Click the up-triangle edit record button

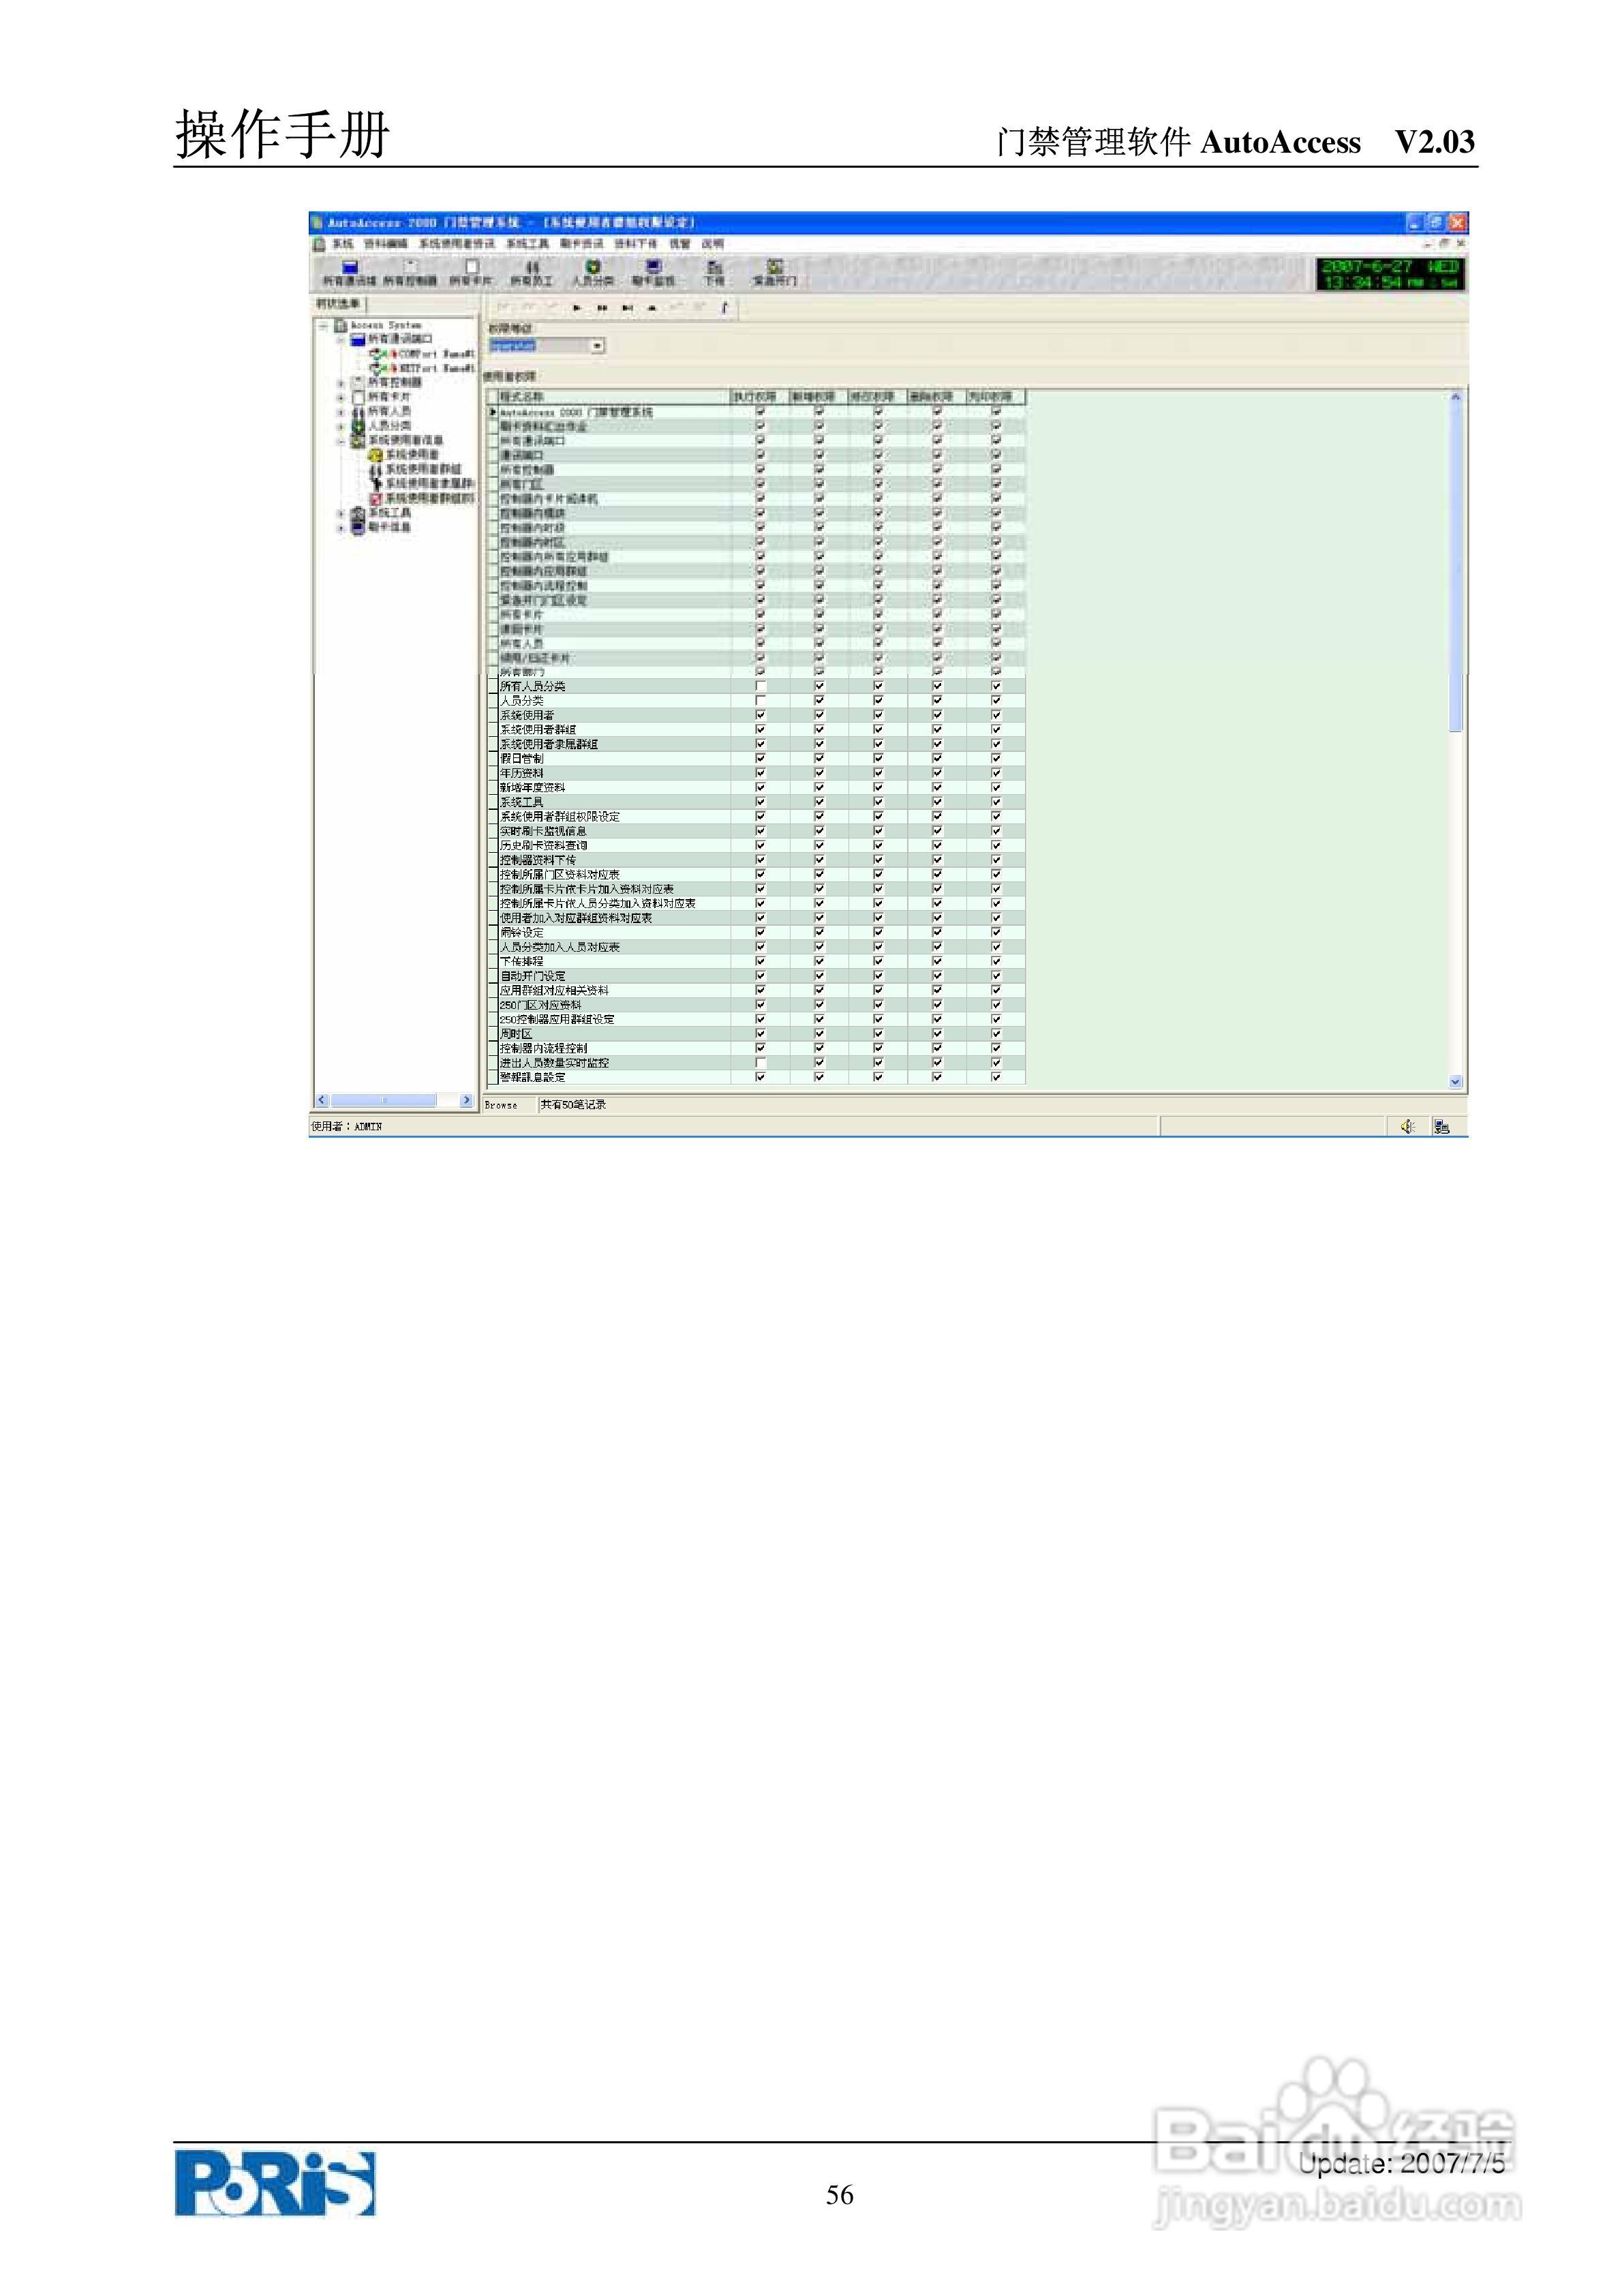(x=652, y=308)
